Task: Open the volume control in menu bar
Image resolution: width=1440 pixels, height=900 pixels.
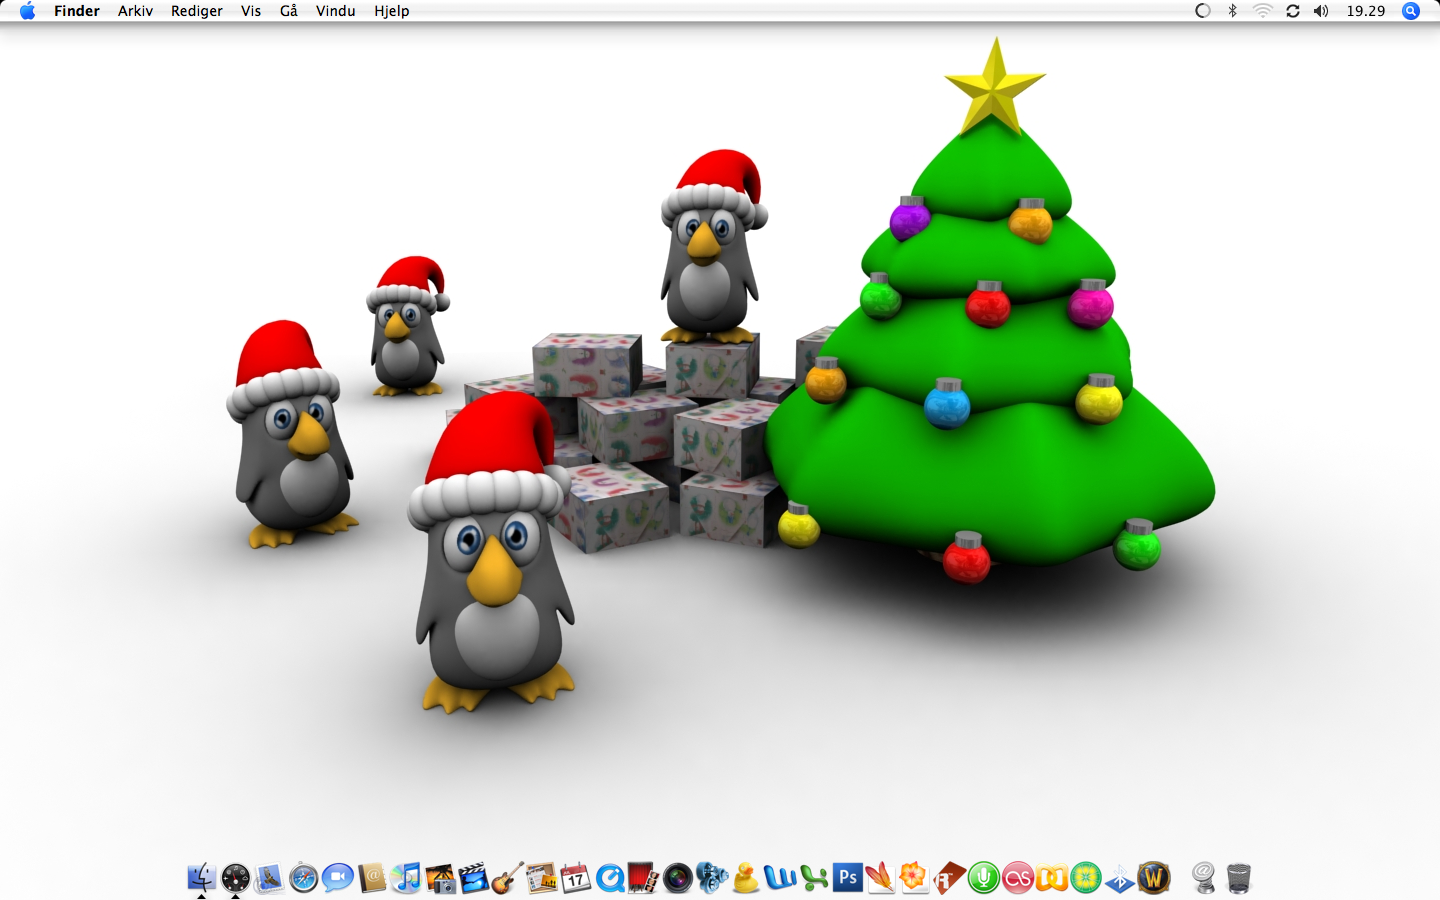Action: tap(1322, 11)
